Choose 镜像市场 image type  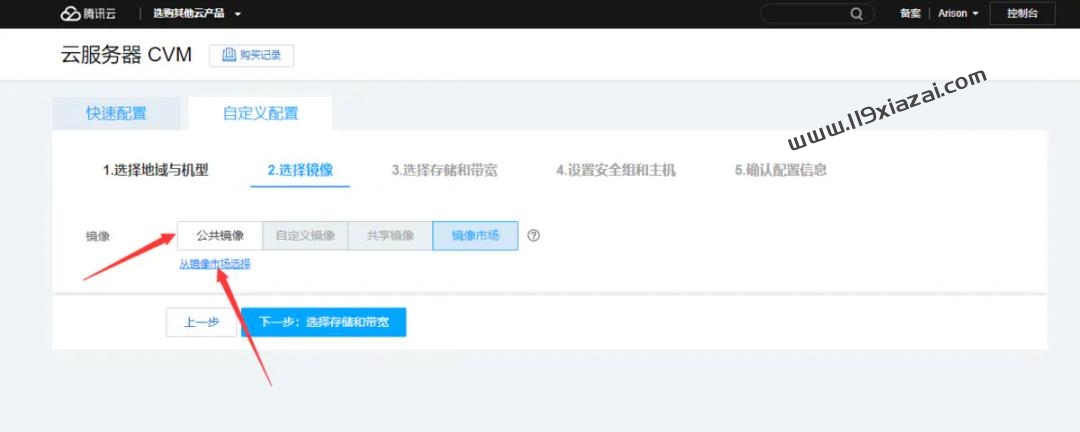click(x=475, y=236)
